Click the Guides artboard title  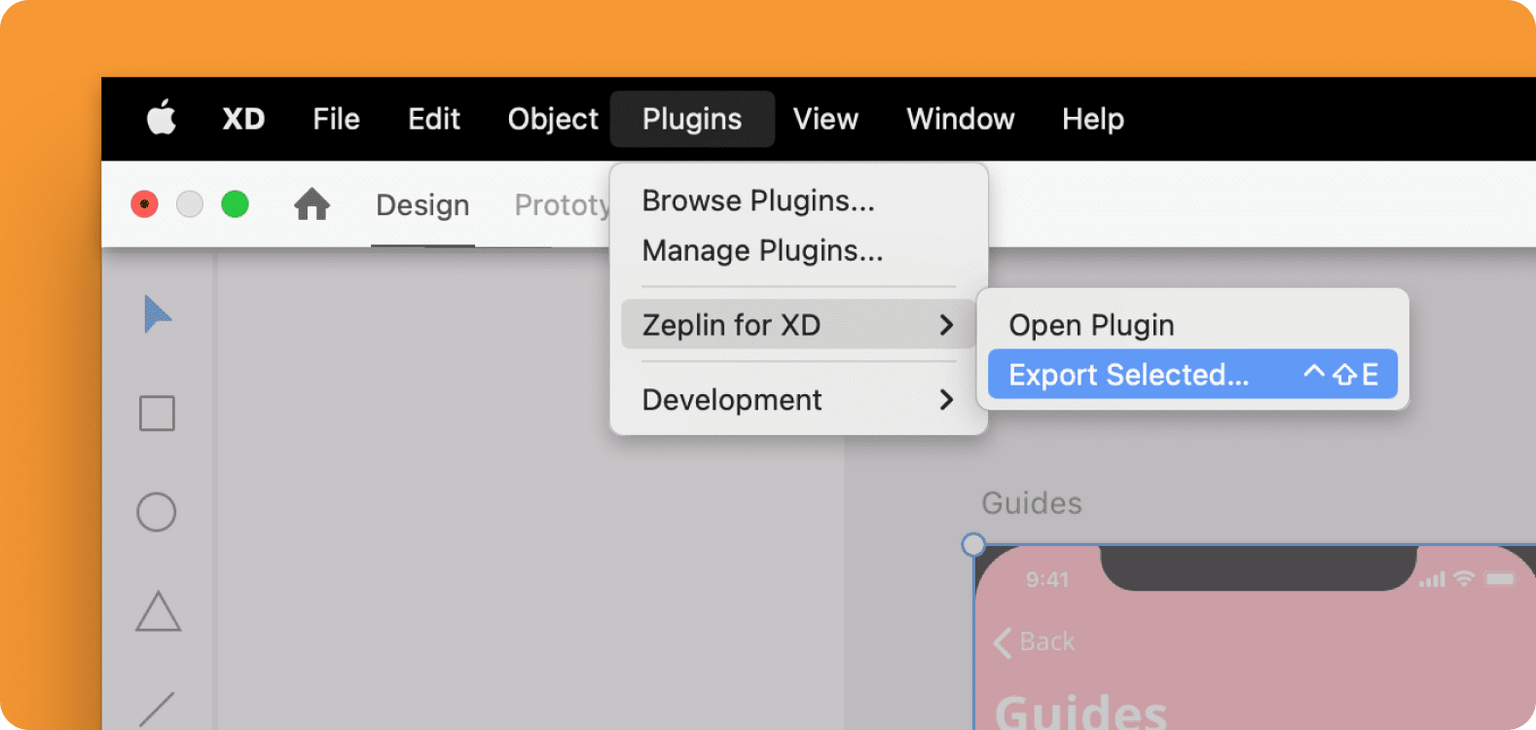[x=1031, y=503]
